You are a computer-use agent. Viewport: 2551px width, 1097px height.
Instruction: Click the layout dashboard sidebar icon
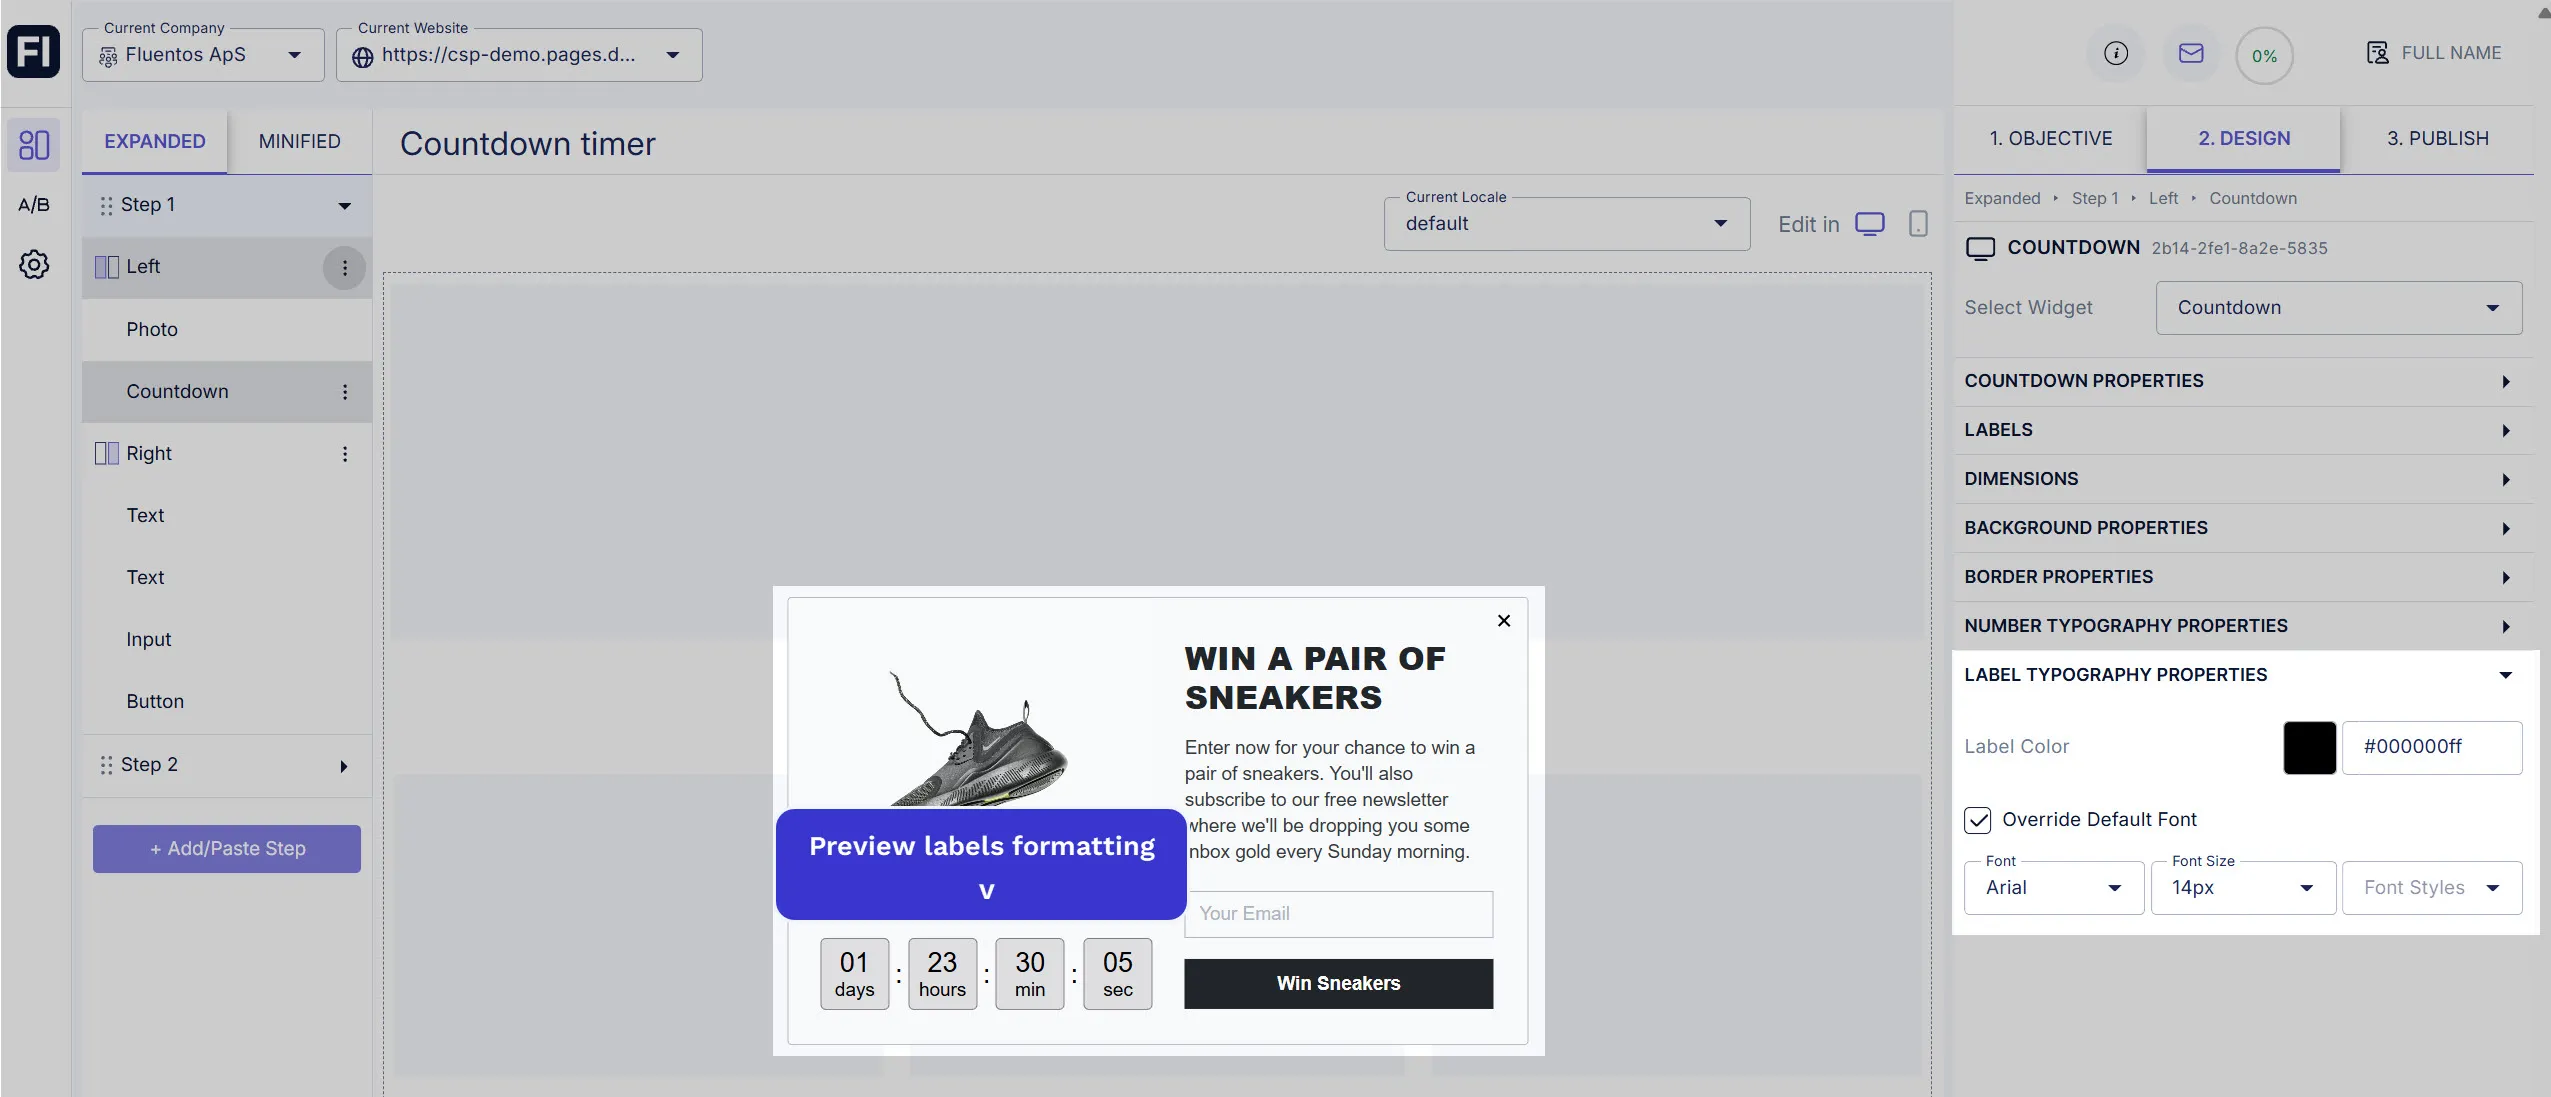click(x=34, y=145)
